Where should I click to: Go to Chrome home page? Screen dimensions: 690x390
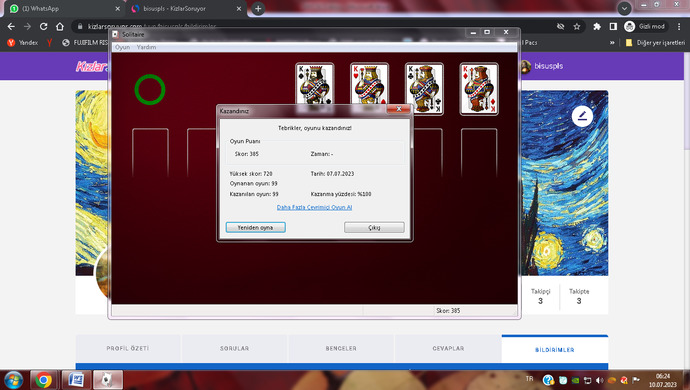(60, 26)
